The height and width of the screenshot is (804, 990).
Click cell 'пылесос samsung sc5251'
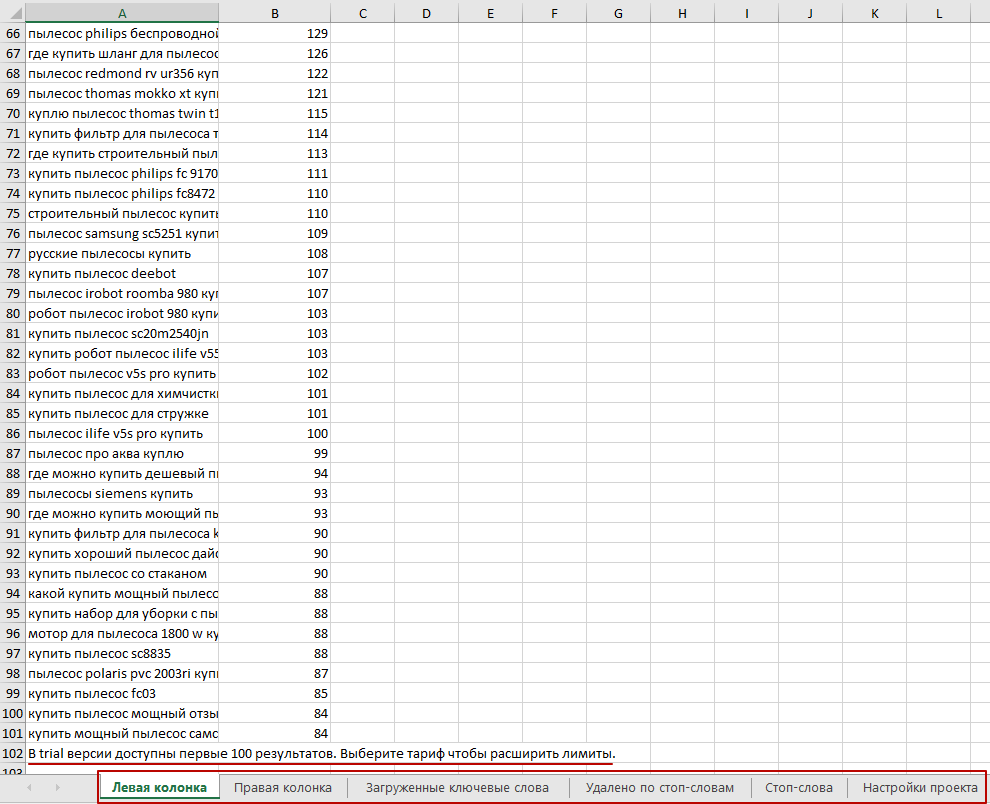(122, 234)
